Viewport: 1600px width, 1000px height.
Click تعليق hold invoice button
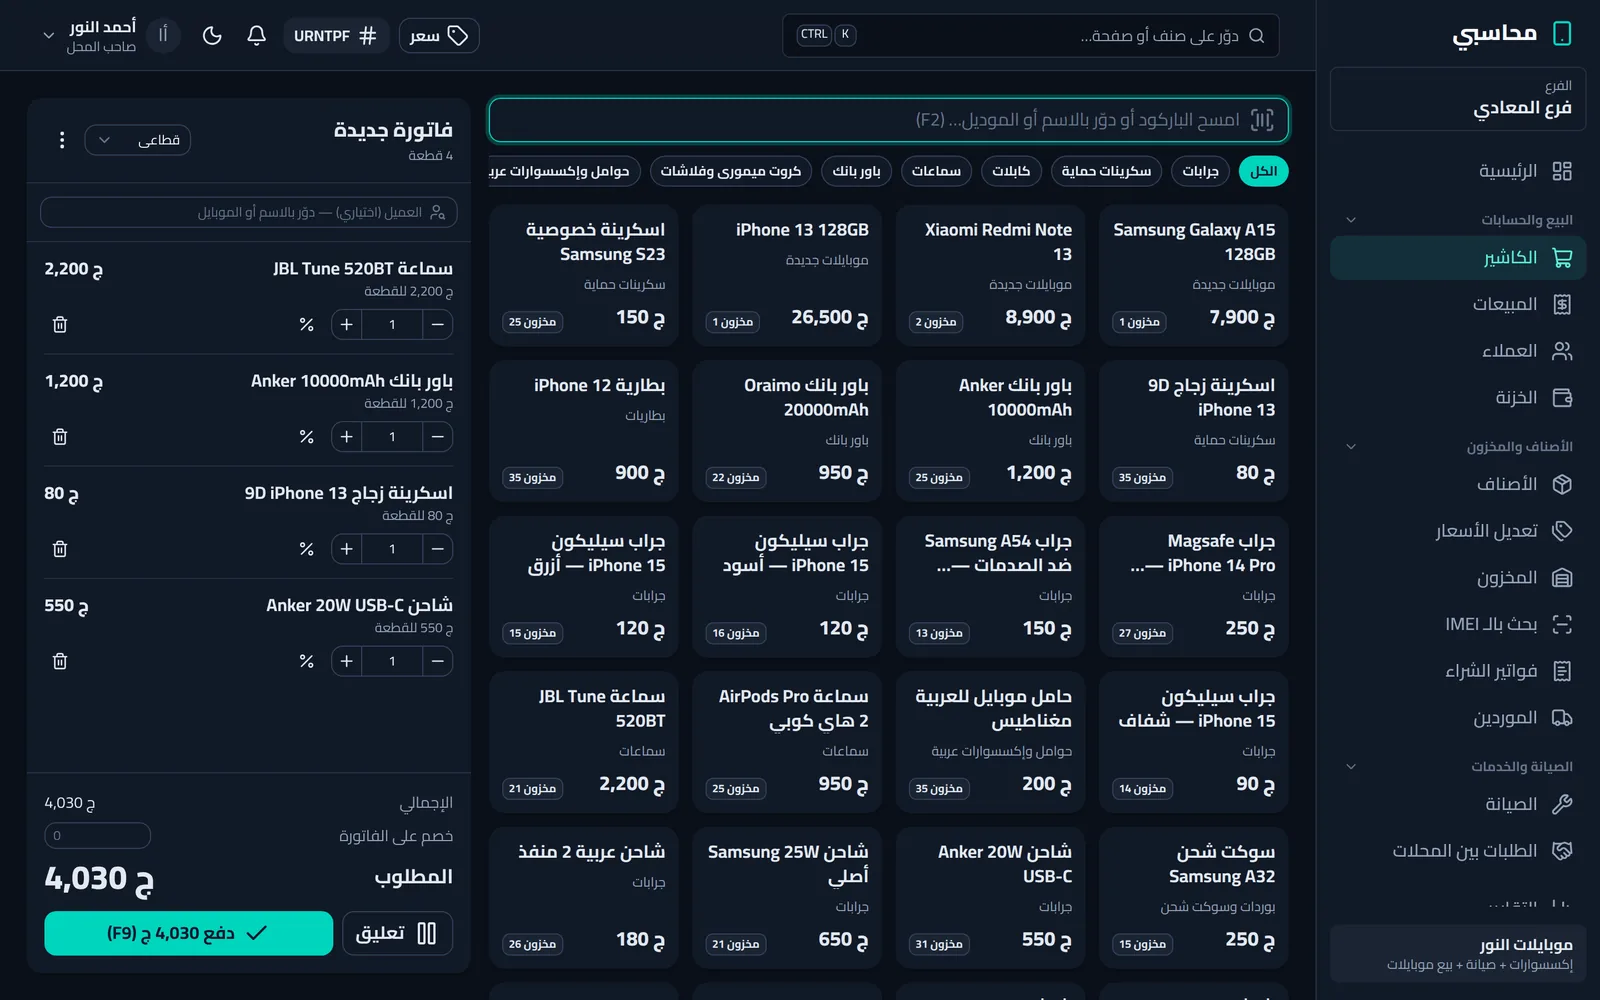(397, 933)
